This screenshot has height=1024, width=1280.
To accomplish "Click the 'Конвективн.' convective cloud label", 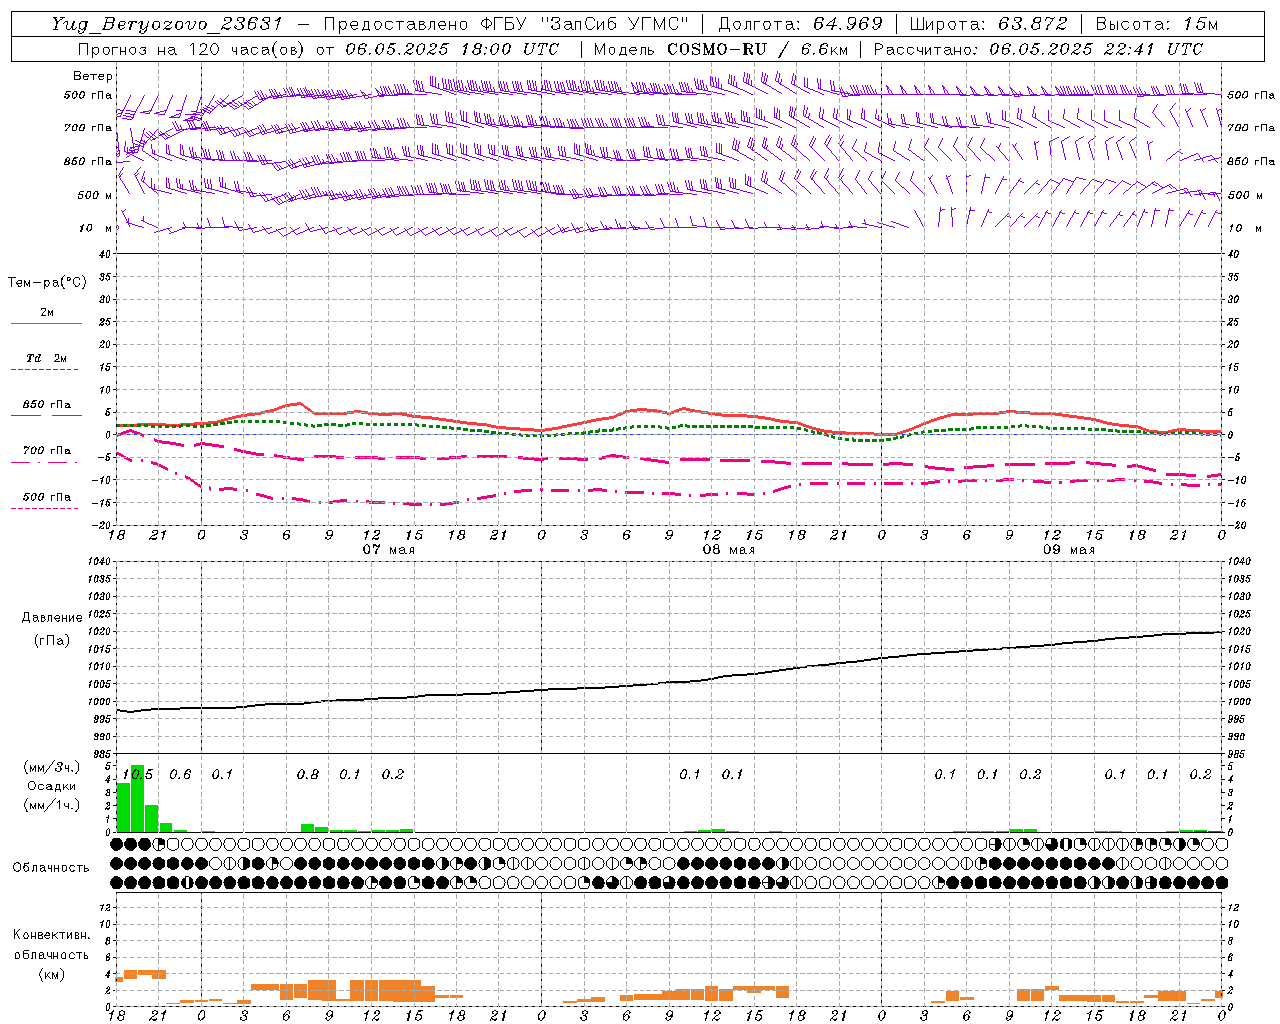I will (x=51, y=935).
